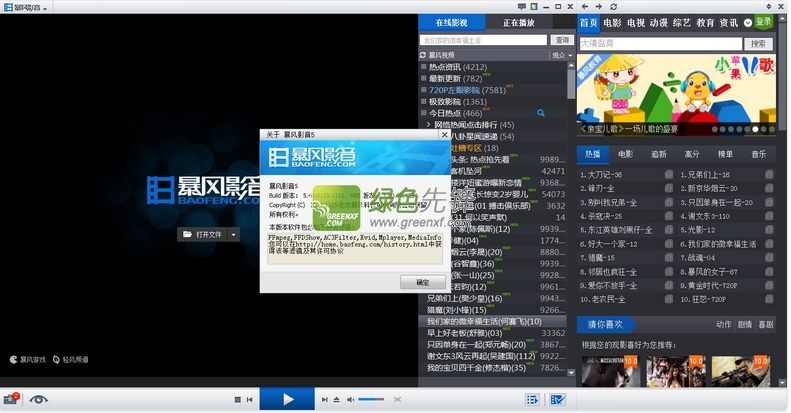Viewport: 791px width, 413px height.
Task: Close the 关于 暴风影音5 dialog
Action: pyautogui.click(x=444, y=134)
